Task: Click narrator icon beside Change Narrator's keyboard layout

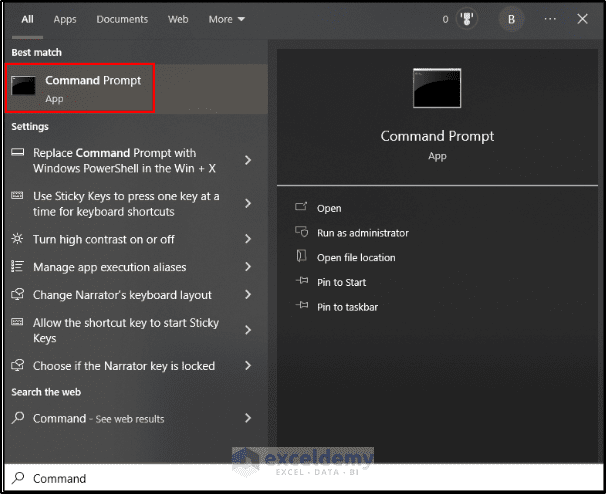Action: coord(17,294)
